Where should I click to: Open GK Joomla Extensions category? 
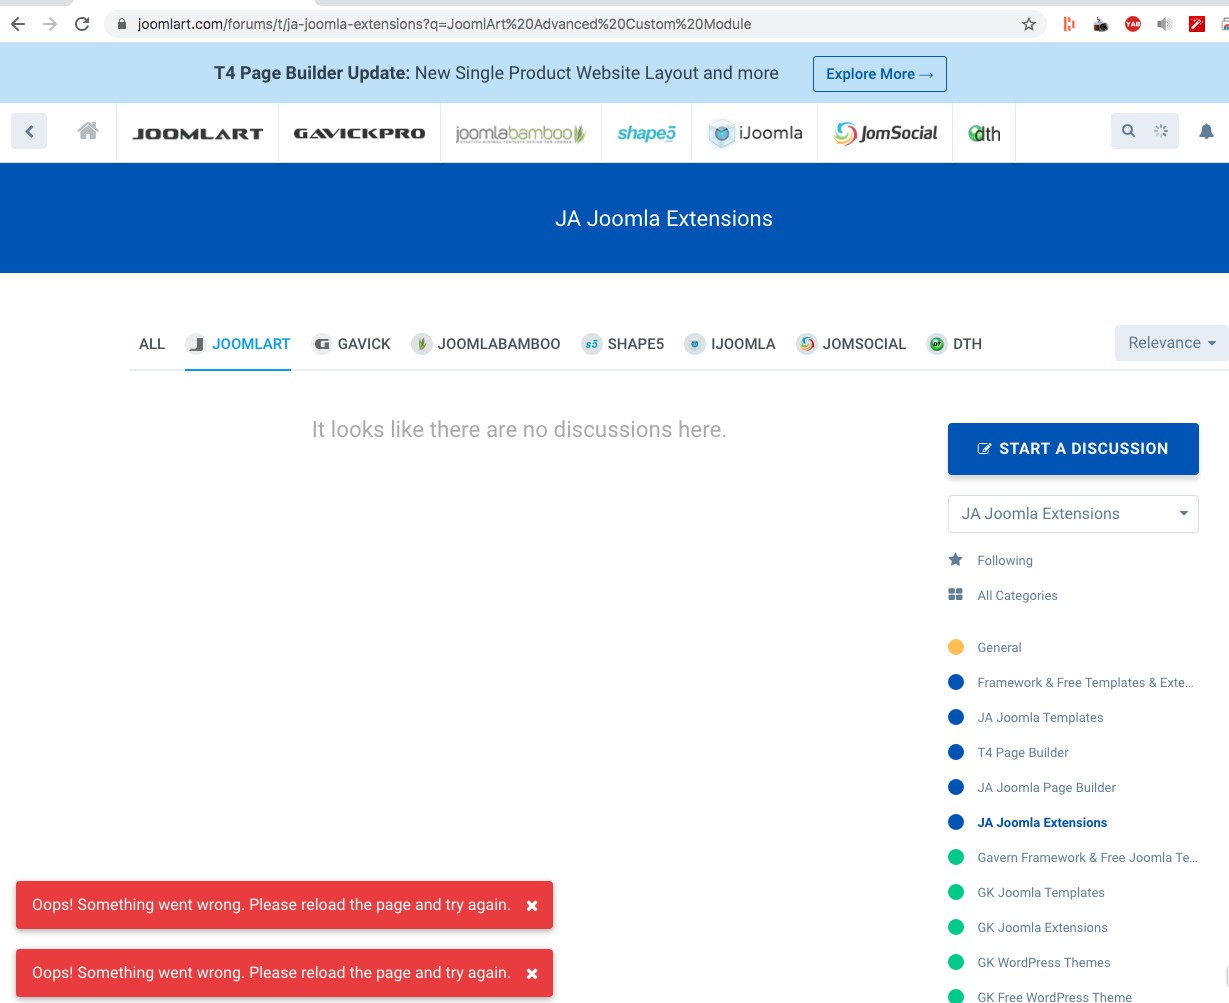[x=1042, y=928]
